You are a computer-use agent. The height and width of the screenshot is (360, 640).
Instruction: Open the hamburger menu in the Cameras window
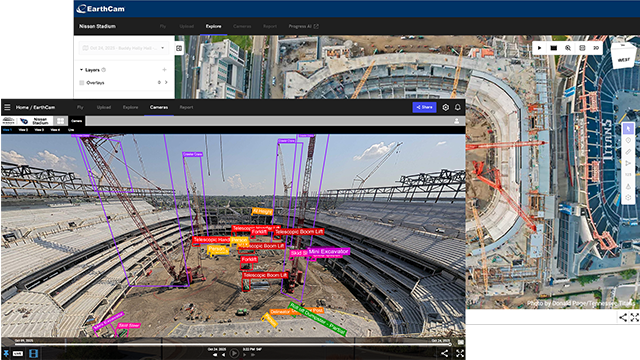(x=7, y=107)
